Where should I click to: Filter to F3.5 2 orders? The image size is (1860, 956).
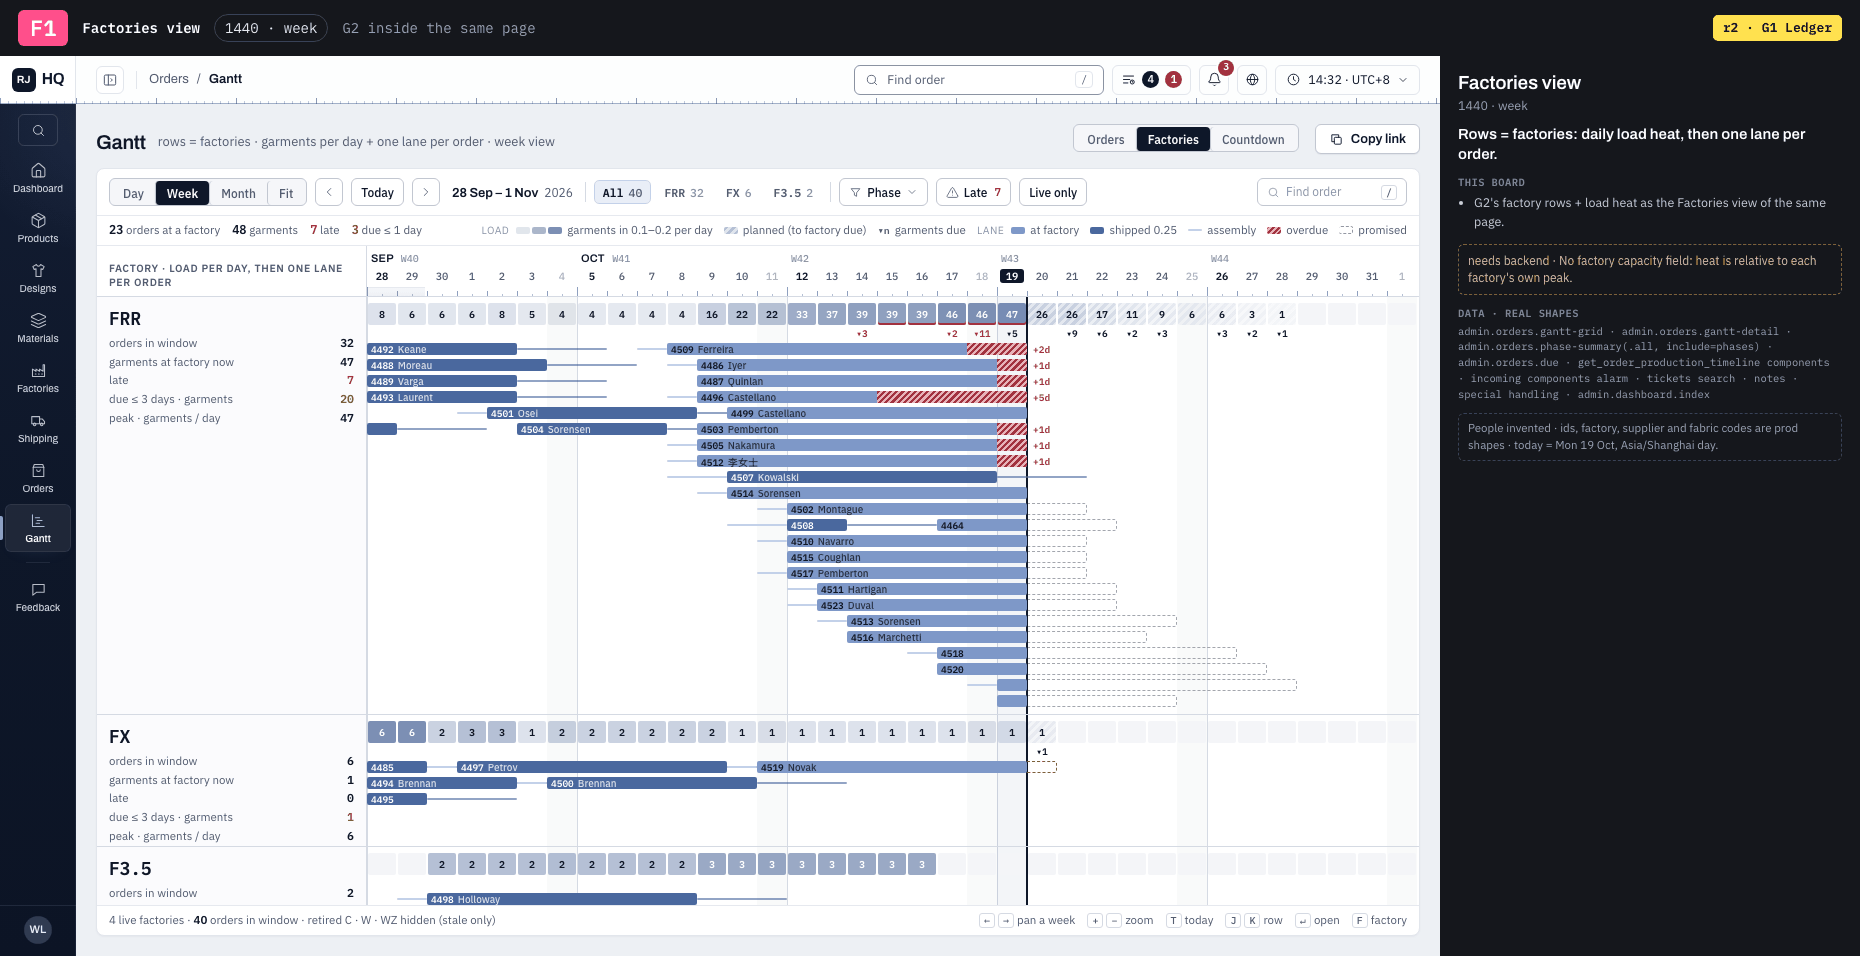pos(793,193)
